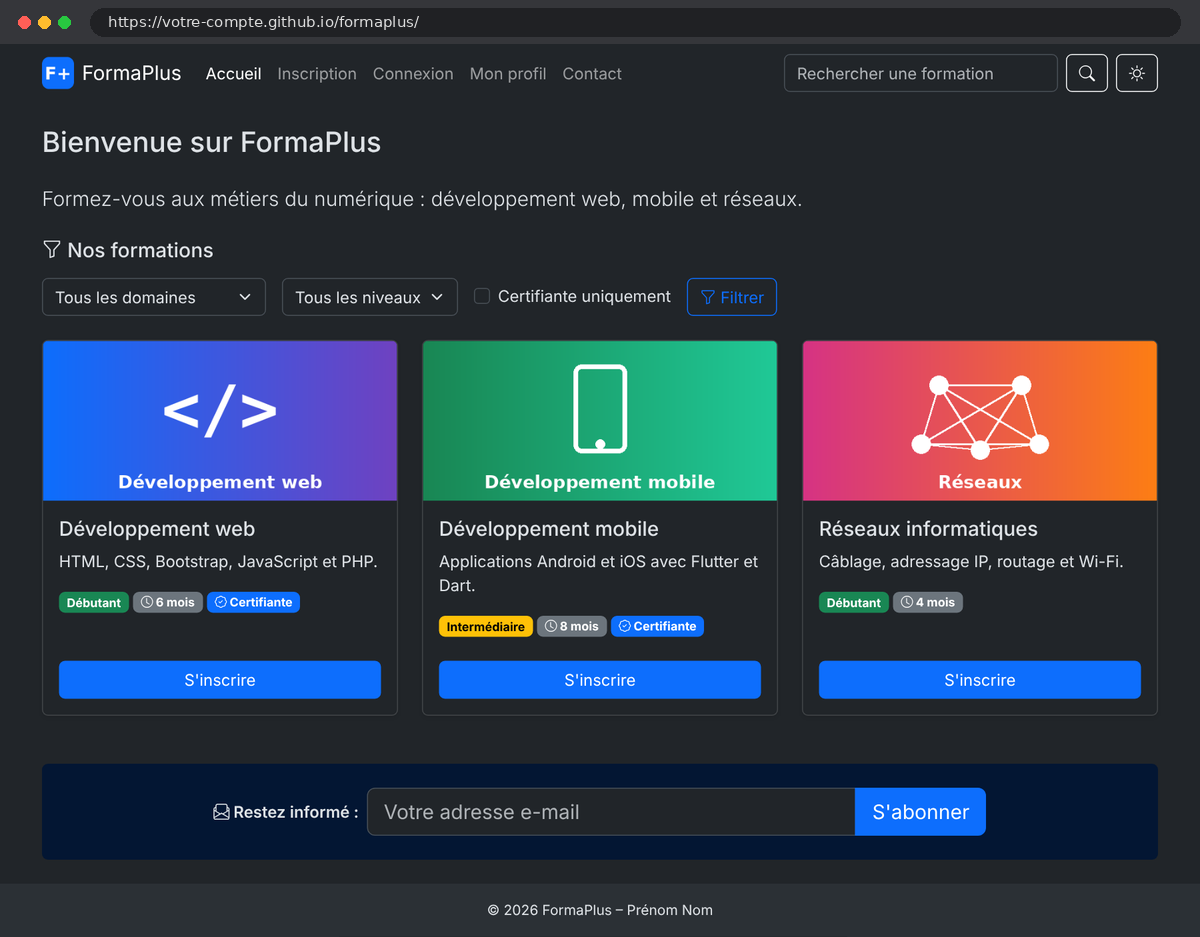Click the Bienvenue sur FormaPlus heading
This screenshot has width=1200, height=937.
pyautogui.click(x=212, y=142)
